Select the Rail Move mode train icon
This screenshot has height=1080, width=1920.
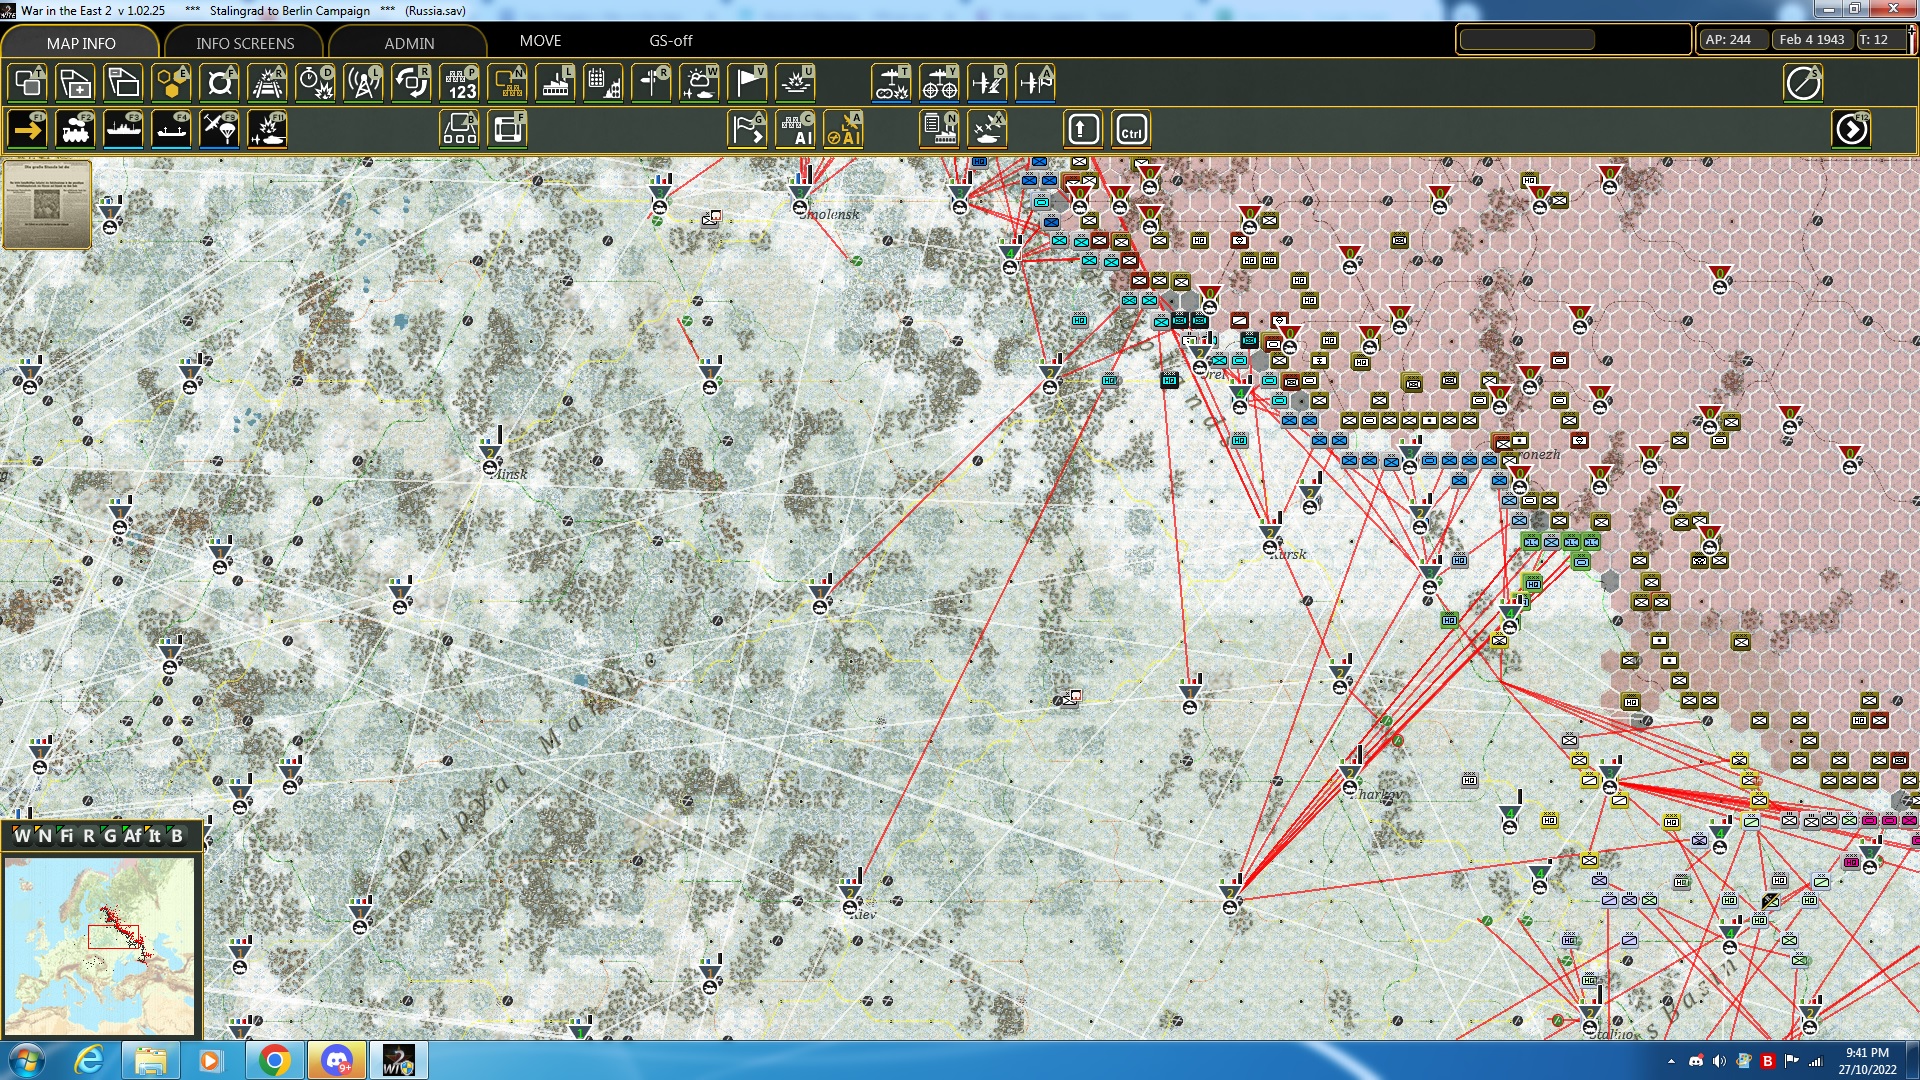[75, 130]
